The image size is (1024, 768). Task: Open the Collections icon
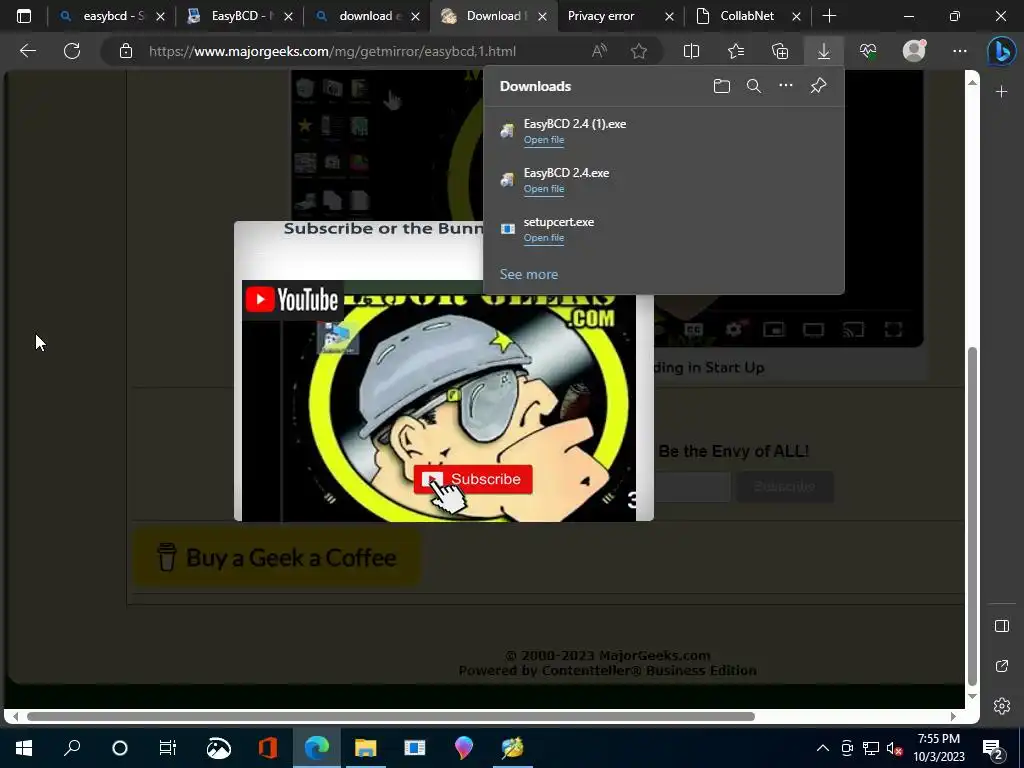point(780,51)
